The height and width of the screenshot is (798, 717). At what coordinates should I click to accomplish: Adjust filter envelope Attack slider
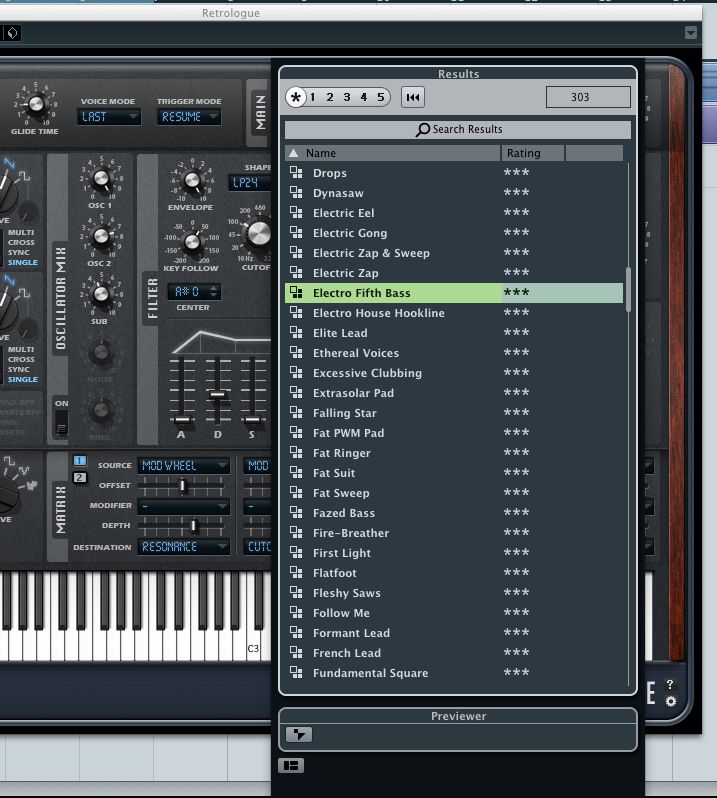click(x=182, y=420)
